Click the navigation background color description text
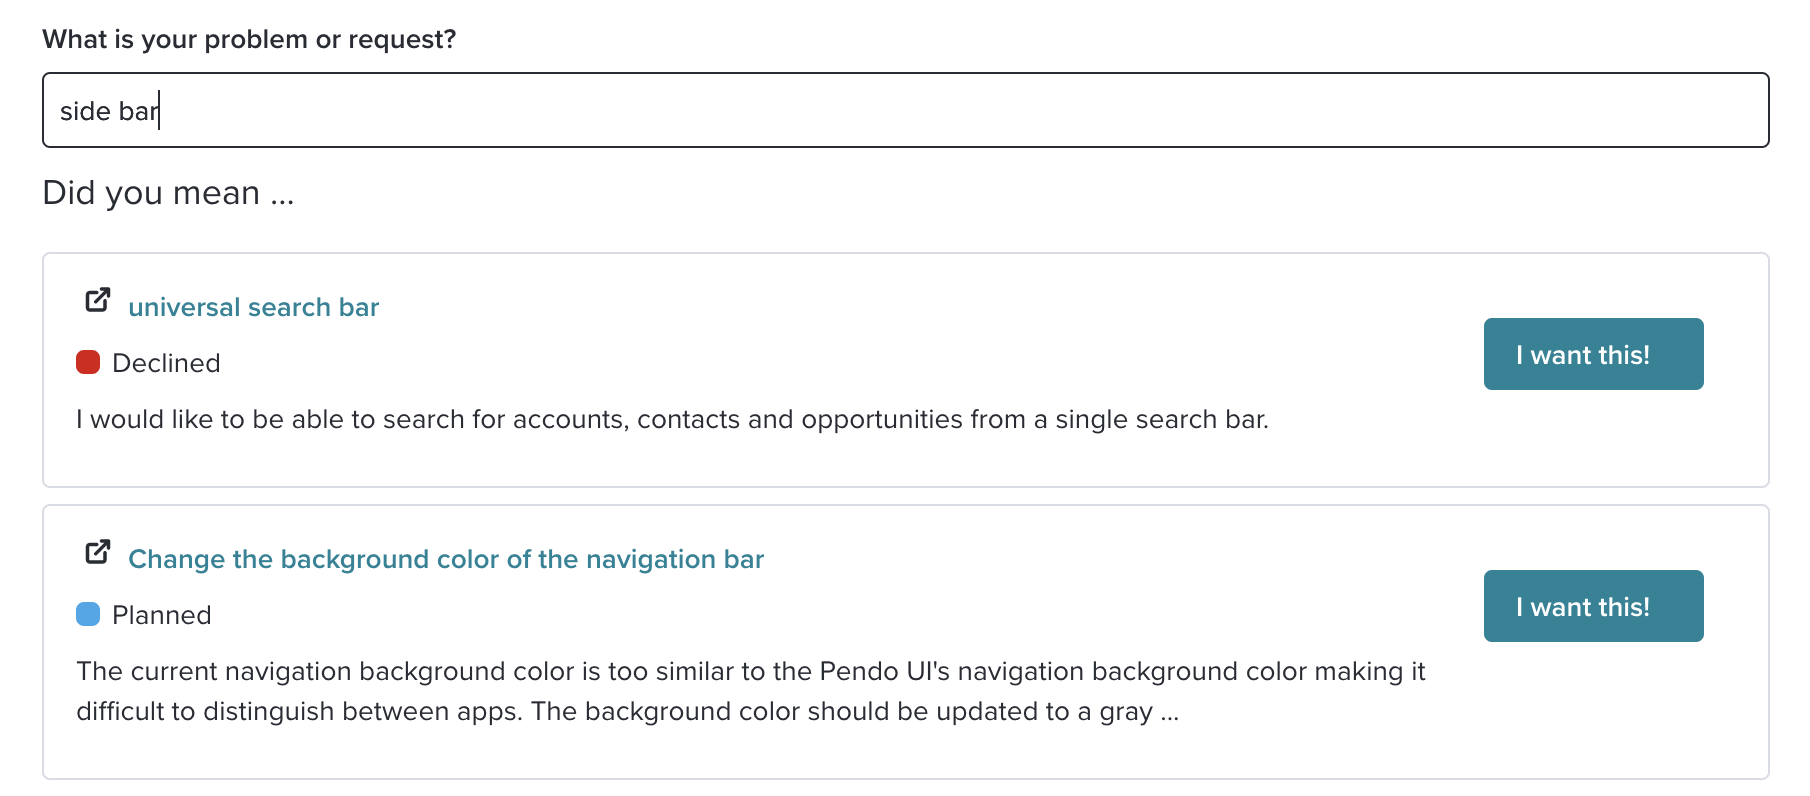1810x796 pixels. click(751, 691)
